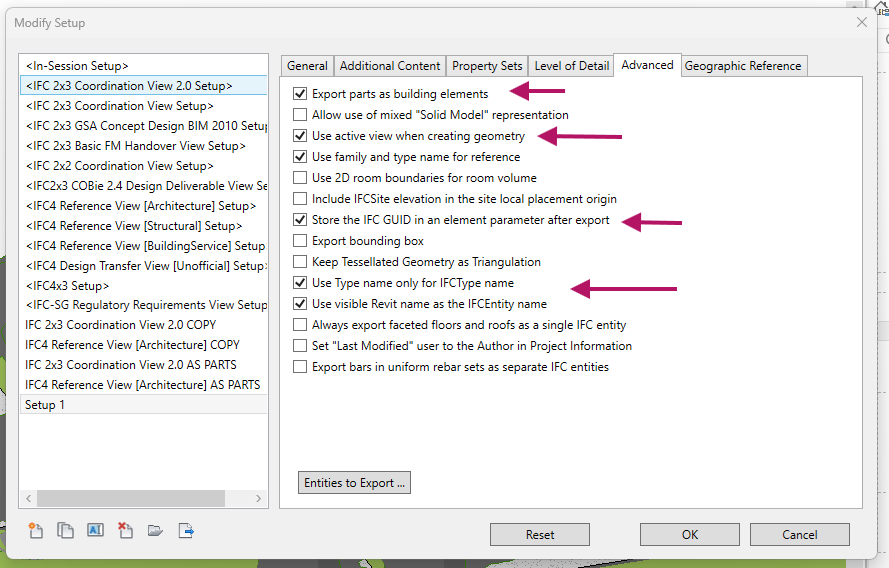Viewport: 889px width, 568px height.
Task: Click the Cancel button
Action: pos(799,535)
